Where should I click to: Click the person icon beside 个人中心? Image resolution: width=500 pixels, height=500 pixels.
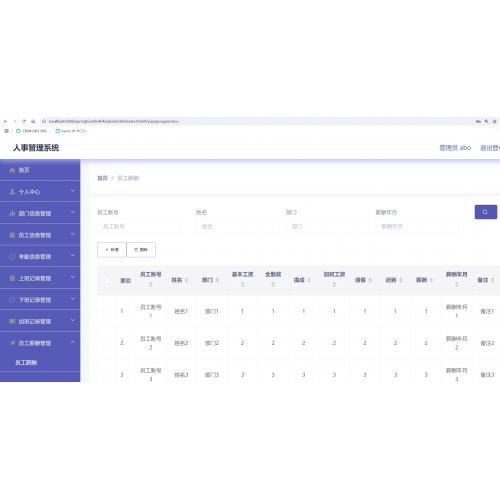pyautogui.click(x=12, y=192)
